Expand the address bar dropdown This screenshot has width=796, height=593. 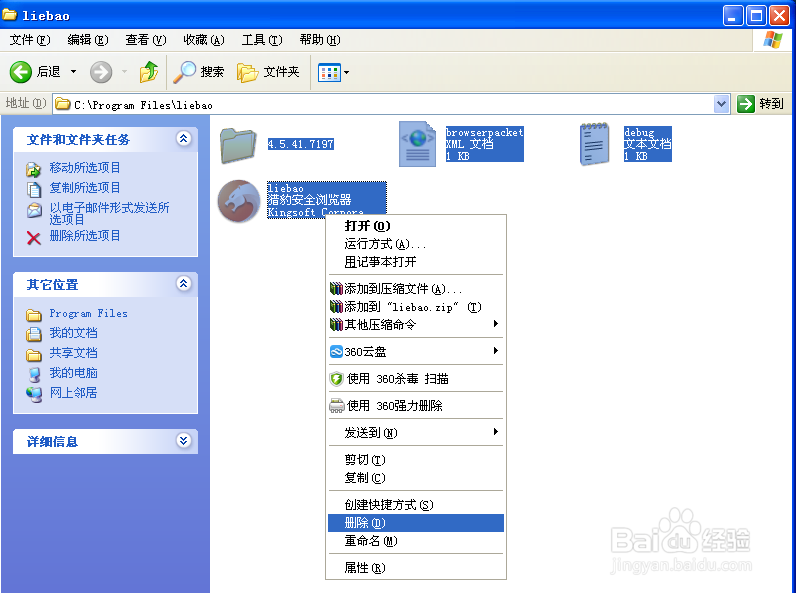721,104
